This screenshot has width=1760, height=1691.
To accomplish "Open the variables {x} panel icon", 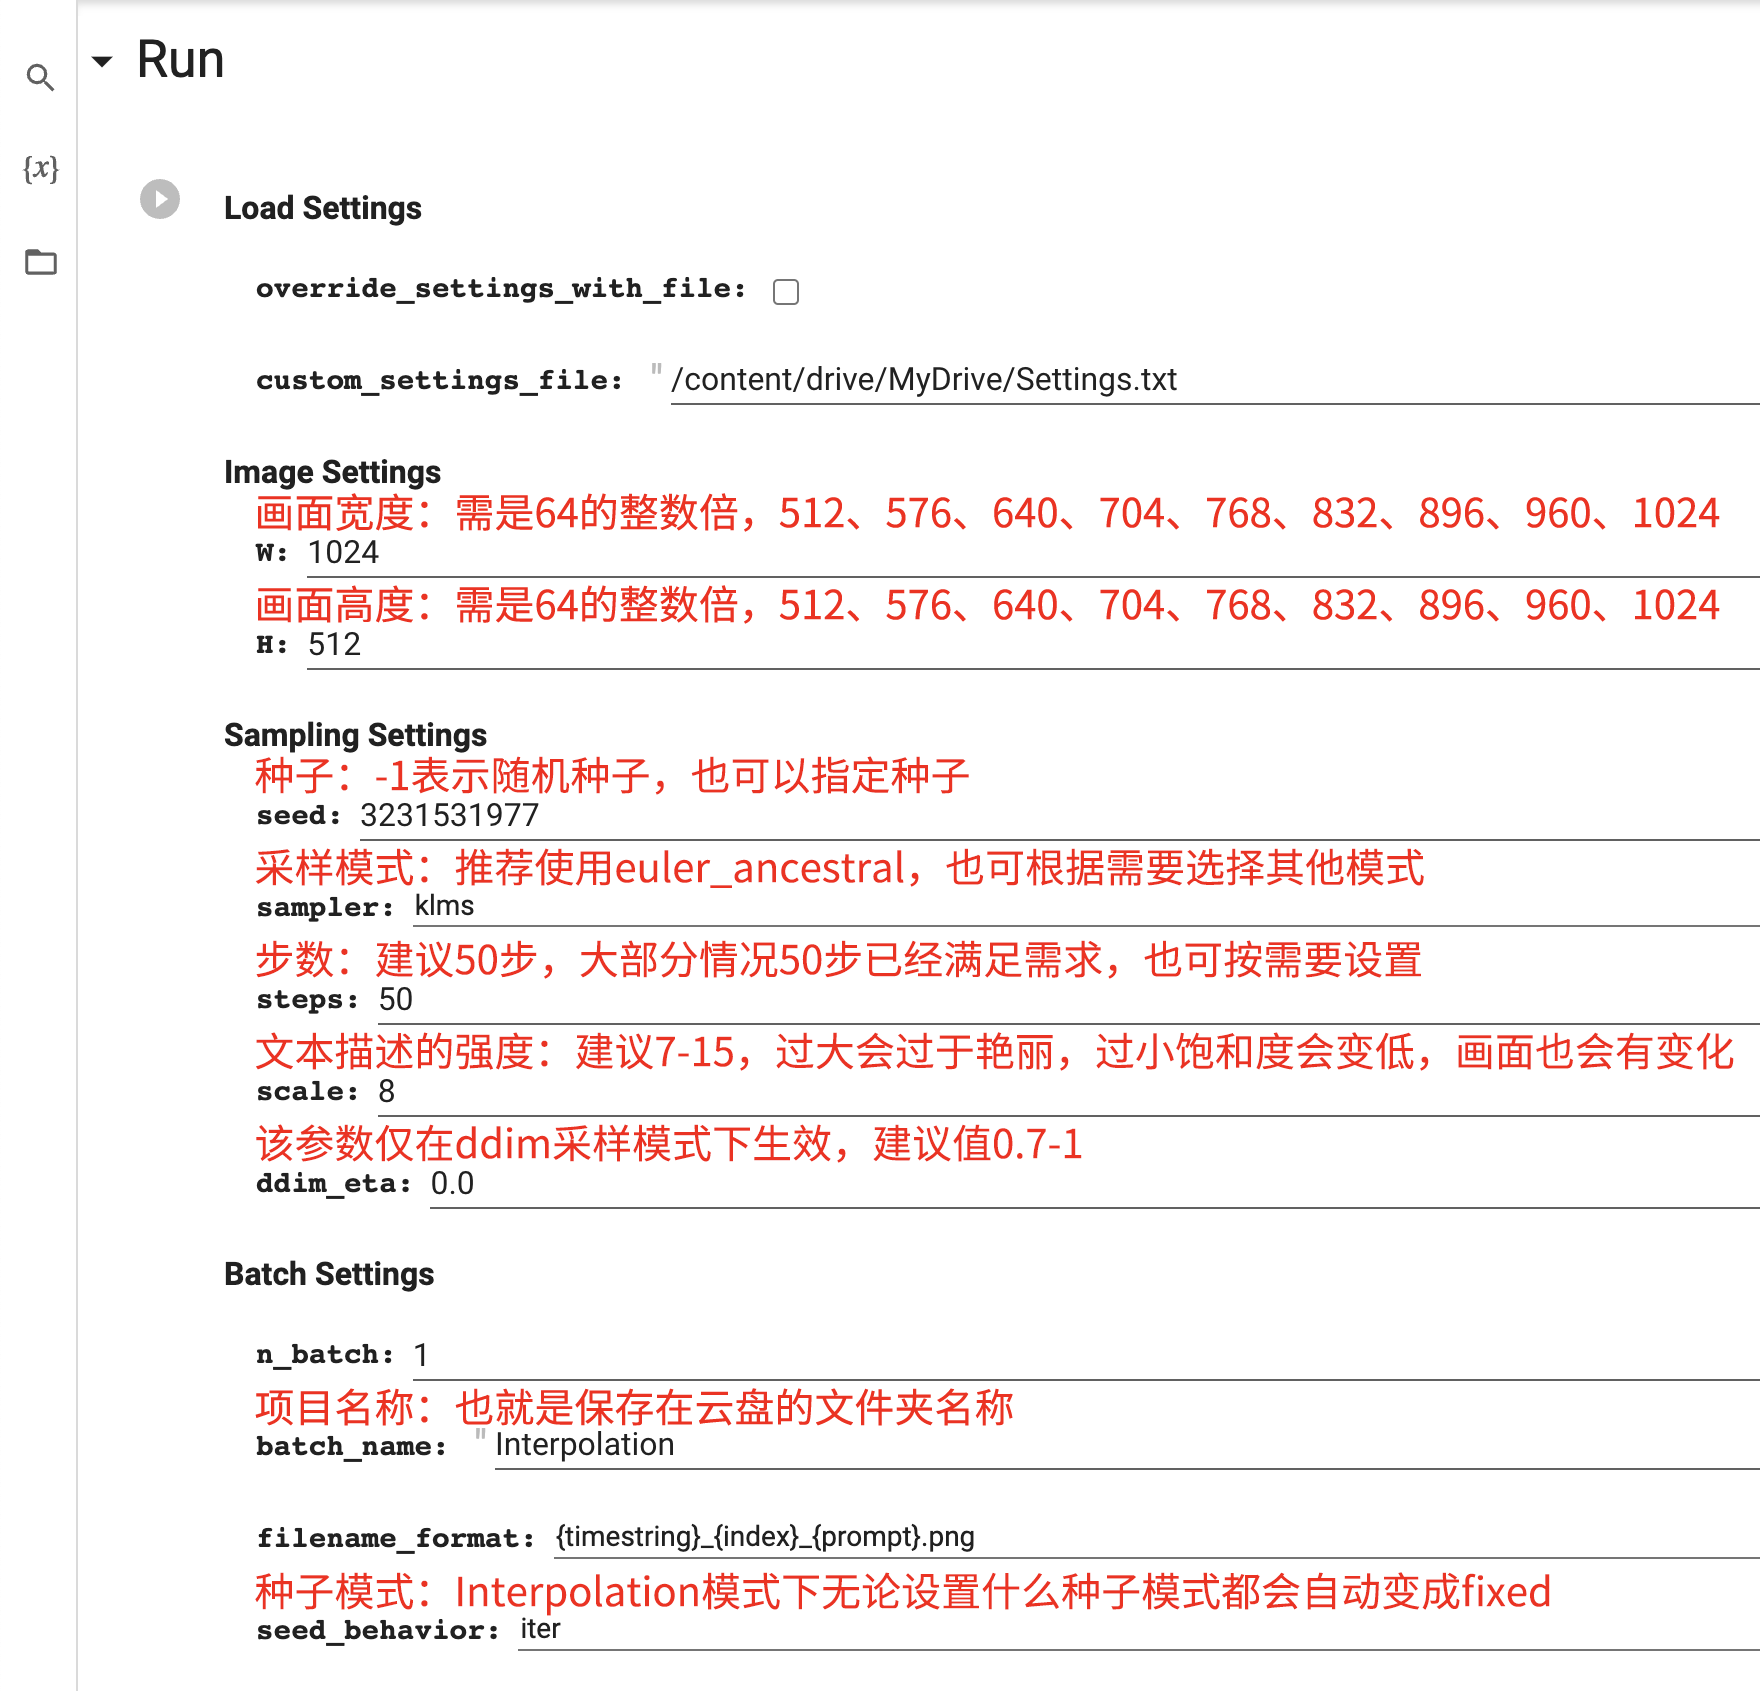I will pos(41,168).
